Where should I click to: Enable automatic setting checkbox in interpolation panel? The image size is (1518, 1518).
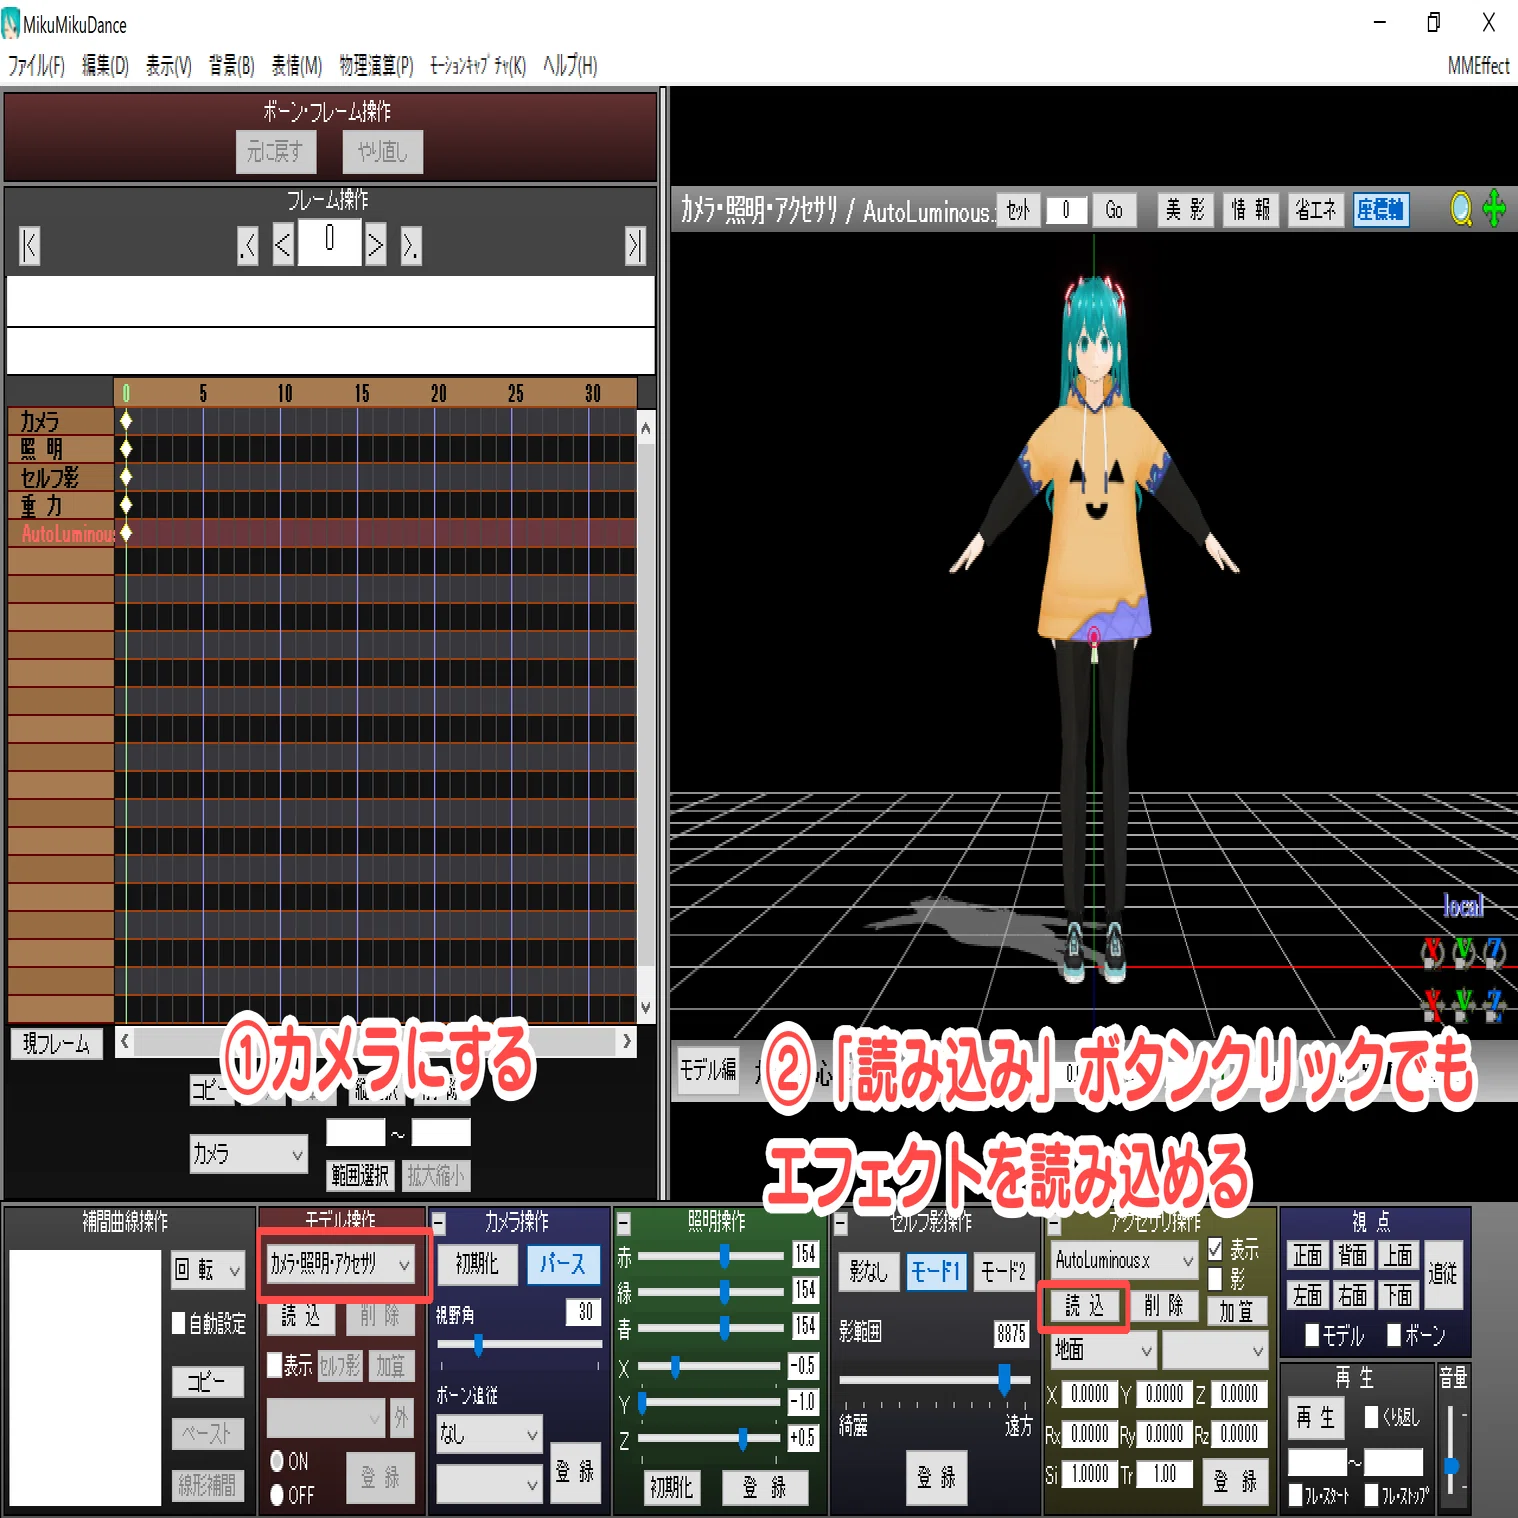coord(179,1324)
